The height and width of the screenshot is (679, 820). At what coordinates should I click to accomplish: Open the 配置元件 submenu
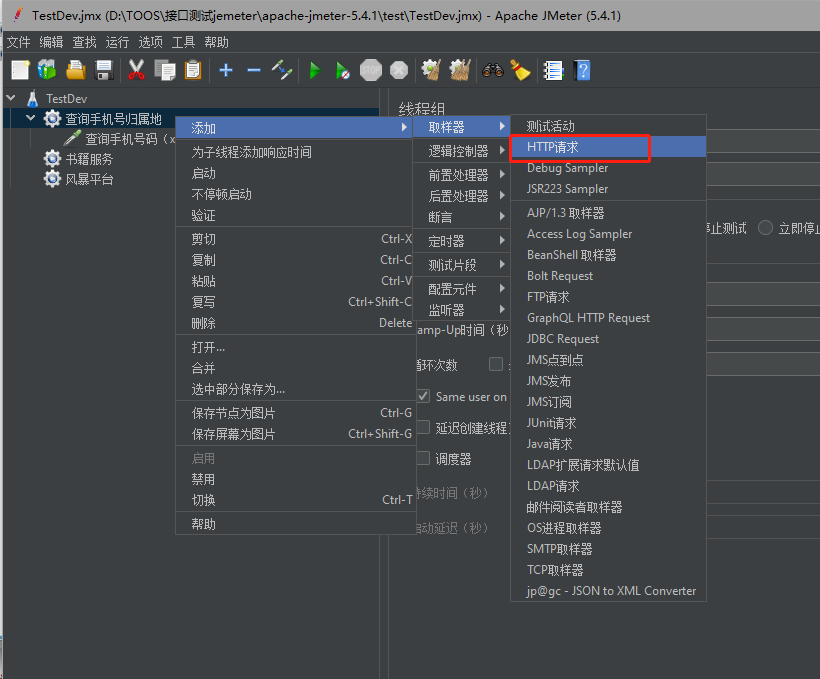(461, 289)
